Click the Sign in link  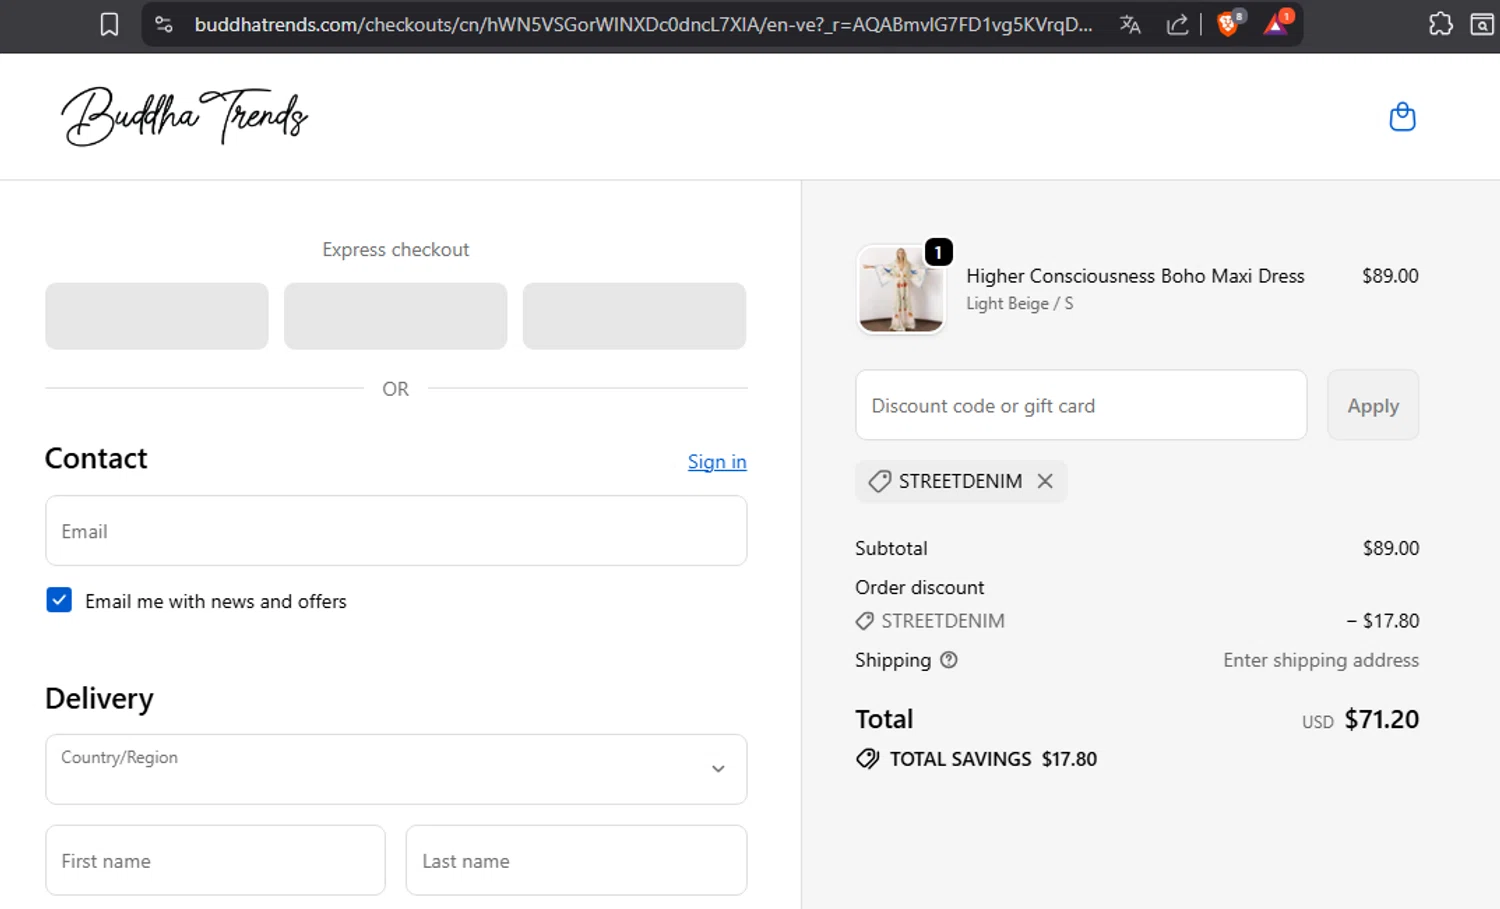[x=717, y=462]
